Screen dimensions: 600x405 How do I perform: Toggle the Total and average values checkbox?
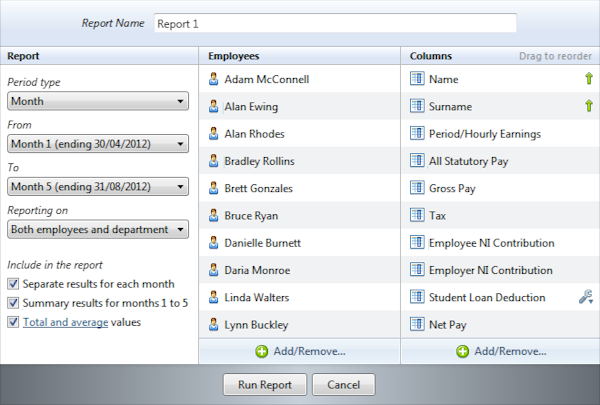(13, 322)
